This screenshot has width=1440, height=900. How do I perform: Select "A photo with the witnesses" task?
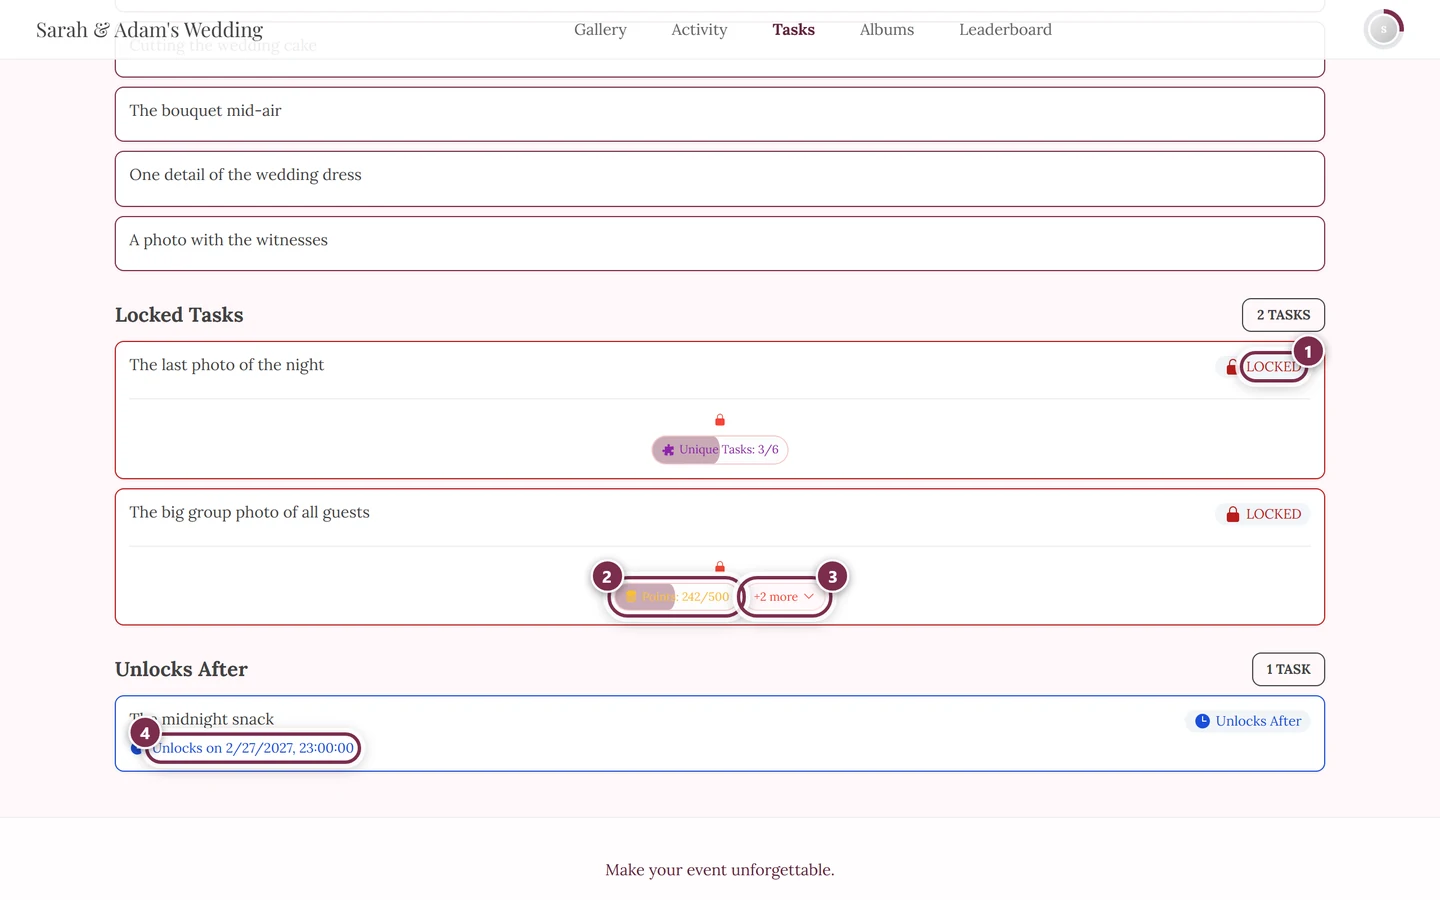tap(720, 244)
